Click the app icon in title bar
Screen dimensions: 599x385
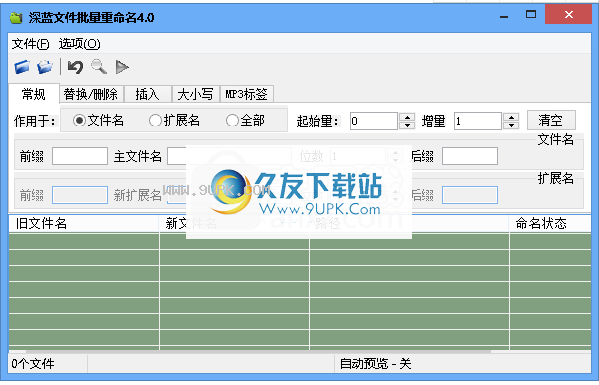pyautogui.click(x=16, y=18)
